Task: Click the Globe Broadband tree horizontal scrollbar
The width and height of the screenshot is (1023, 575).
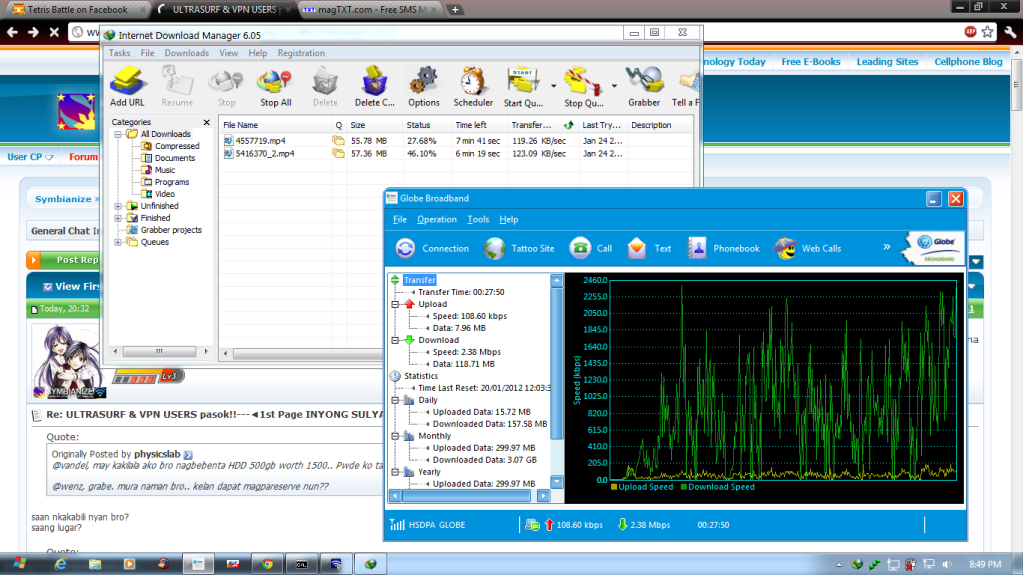Action: [468, 496]
